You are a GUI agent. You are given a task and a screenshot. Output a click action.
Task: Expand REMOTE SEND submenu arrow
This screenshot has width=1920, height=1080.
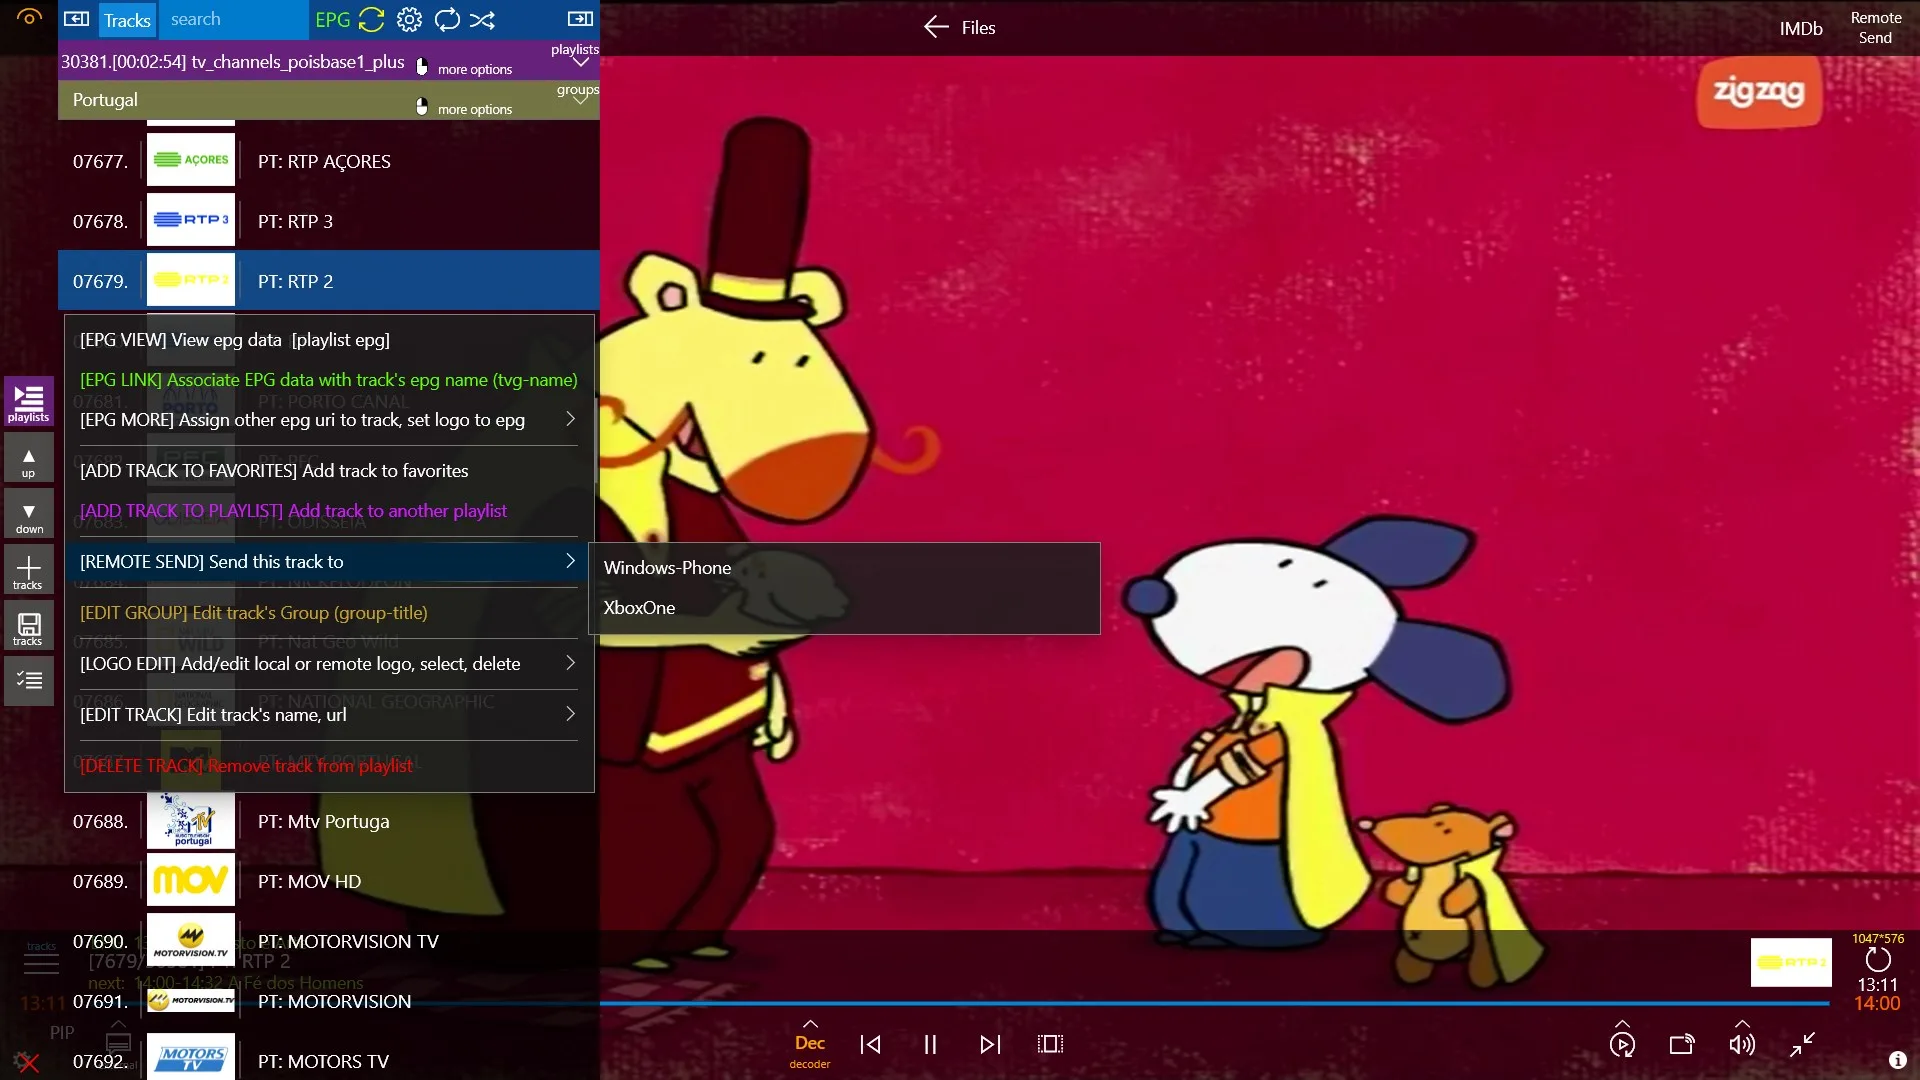570,561
